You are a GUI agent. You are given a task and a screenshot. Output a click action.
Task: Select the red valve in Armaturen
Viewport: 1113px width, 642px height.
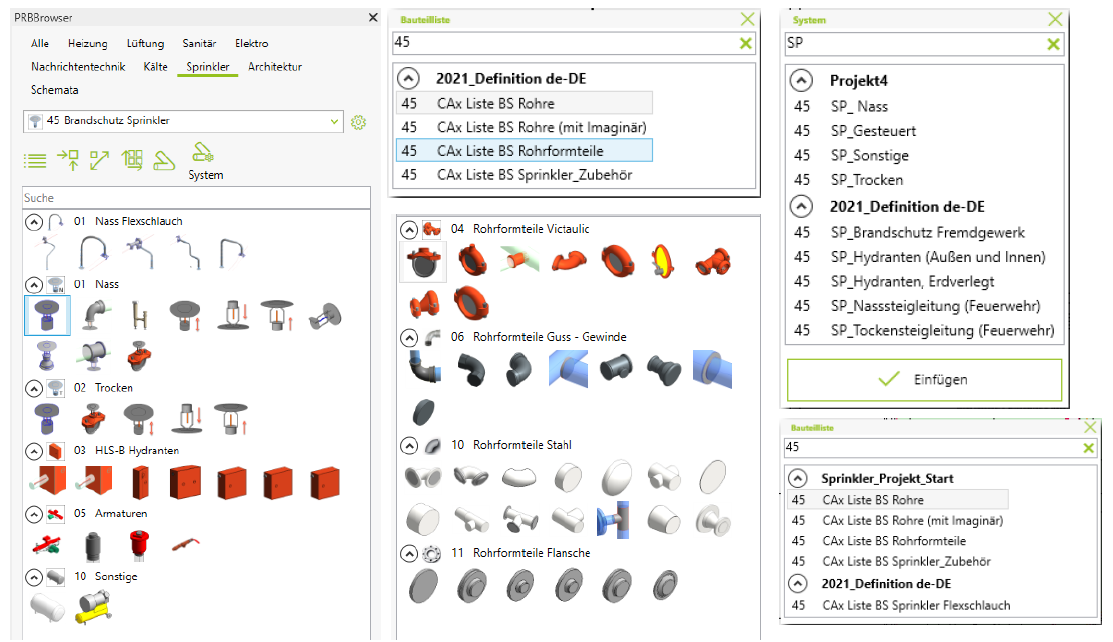pyautogui.click(x=48, y=545)
